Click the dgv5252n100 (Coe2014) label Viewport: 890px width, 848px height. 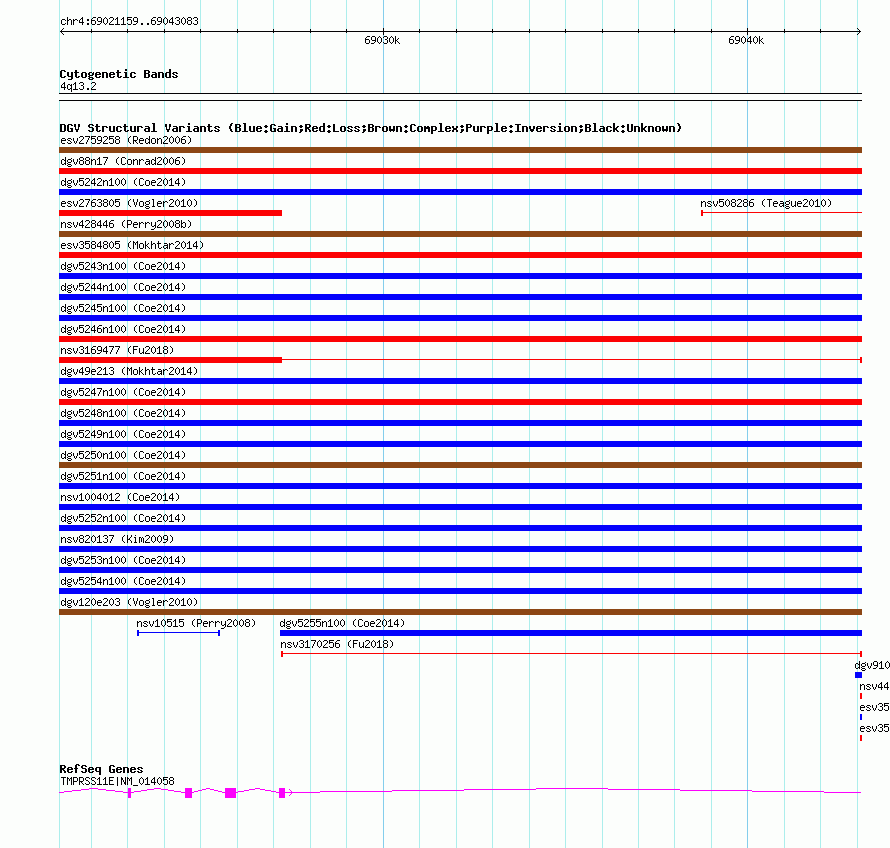[123, 518]
